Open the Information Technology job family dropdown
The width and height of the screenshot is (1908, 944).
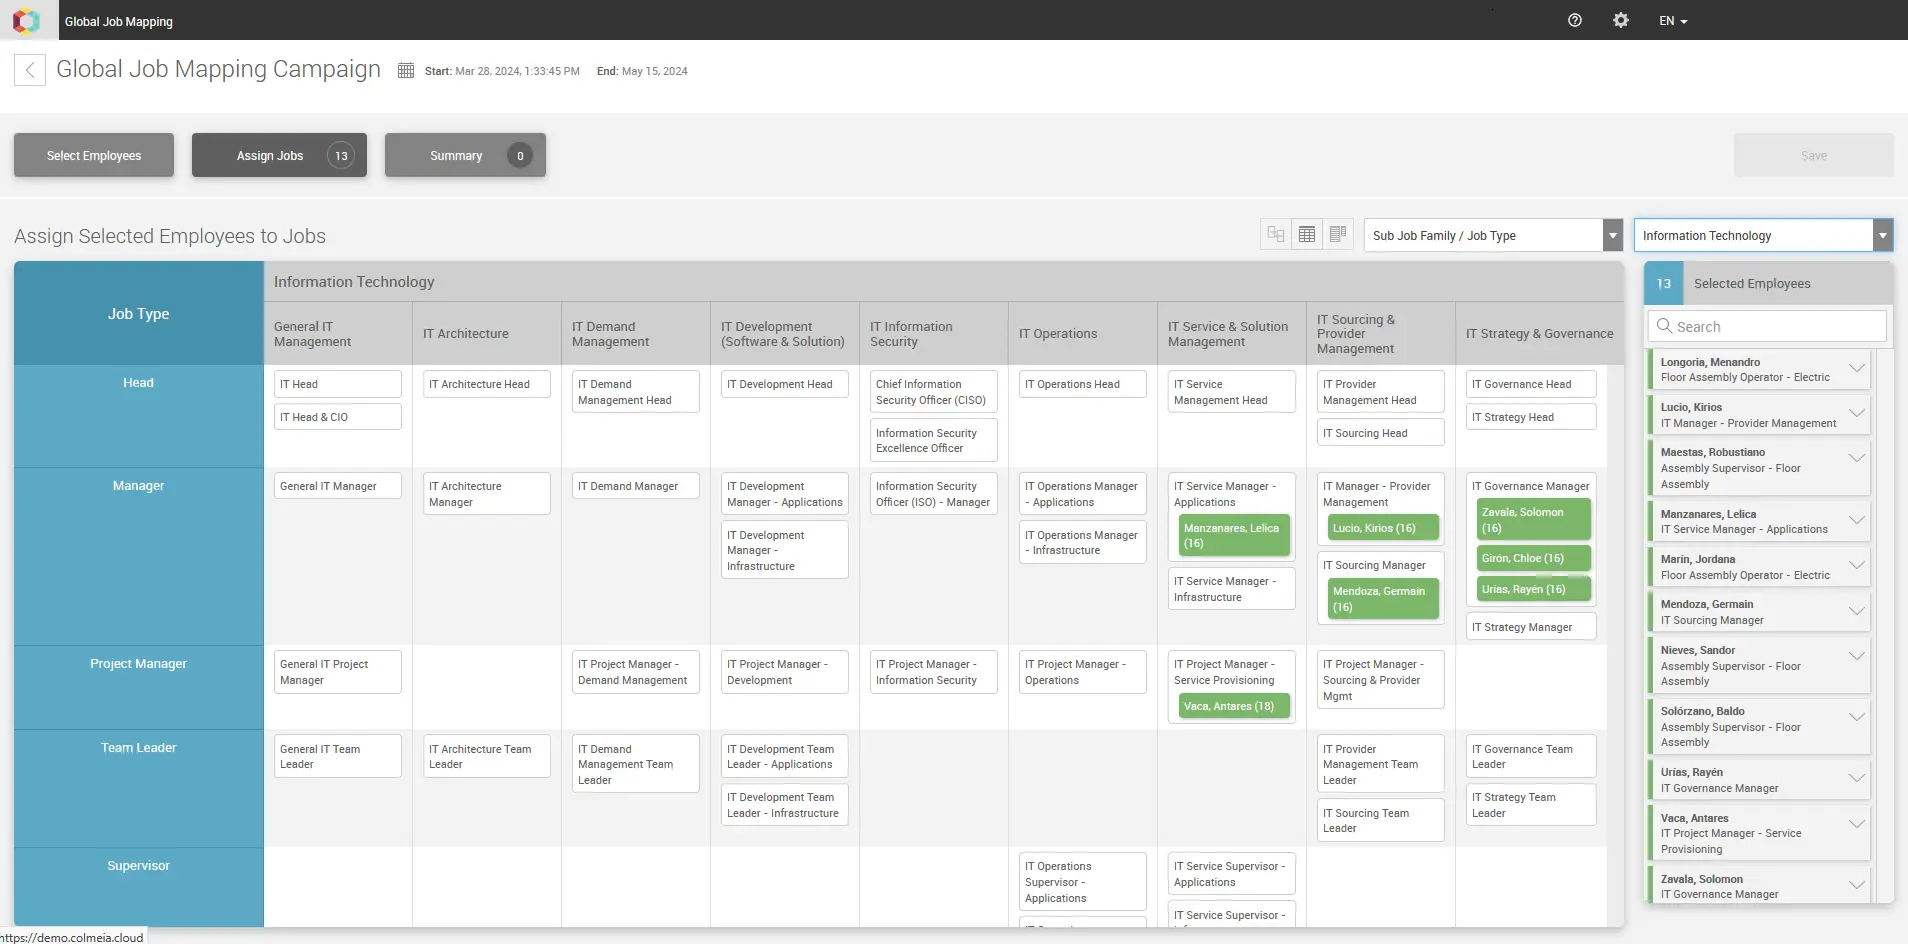coord(1882,235)
